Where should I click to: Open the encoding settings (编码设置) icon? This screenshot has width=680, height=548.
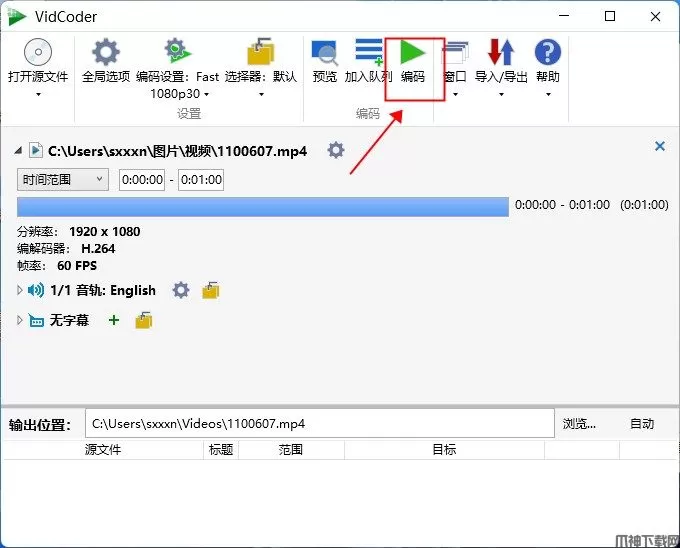pos(177,51)
